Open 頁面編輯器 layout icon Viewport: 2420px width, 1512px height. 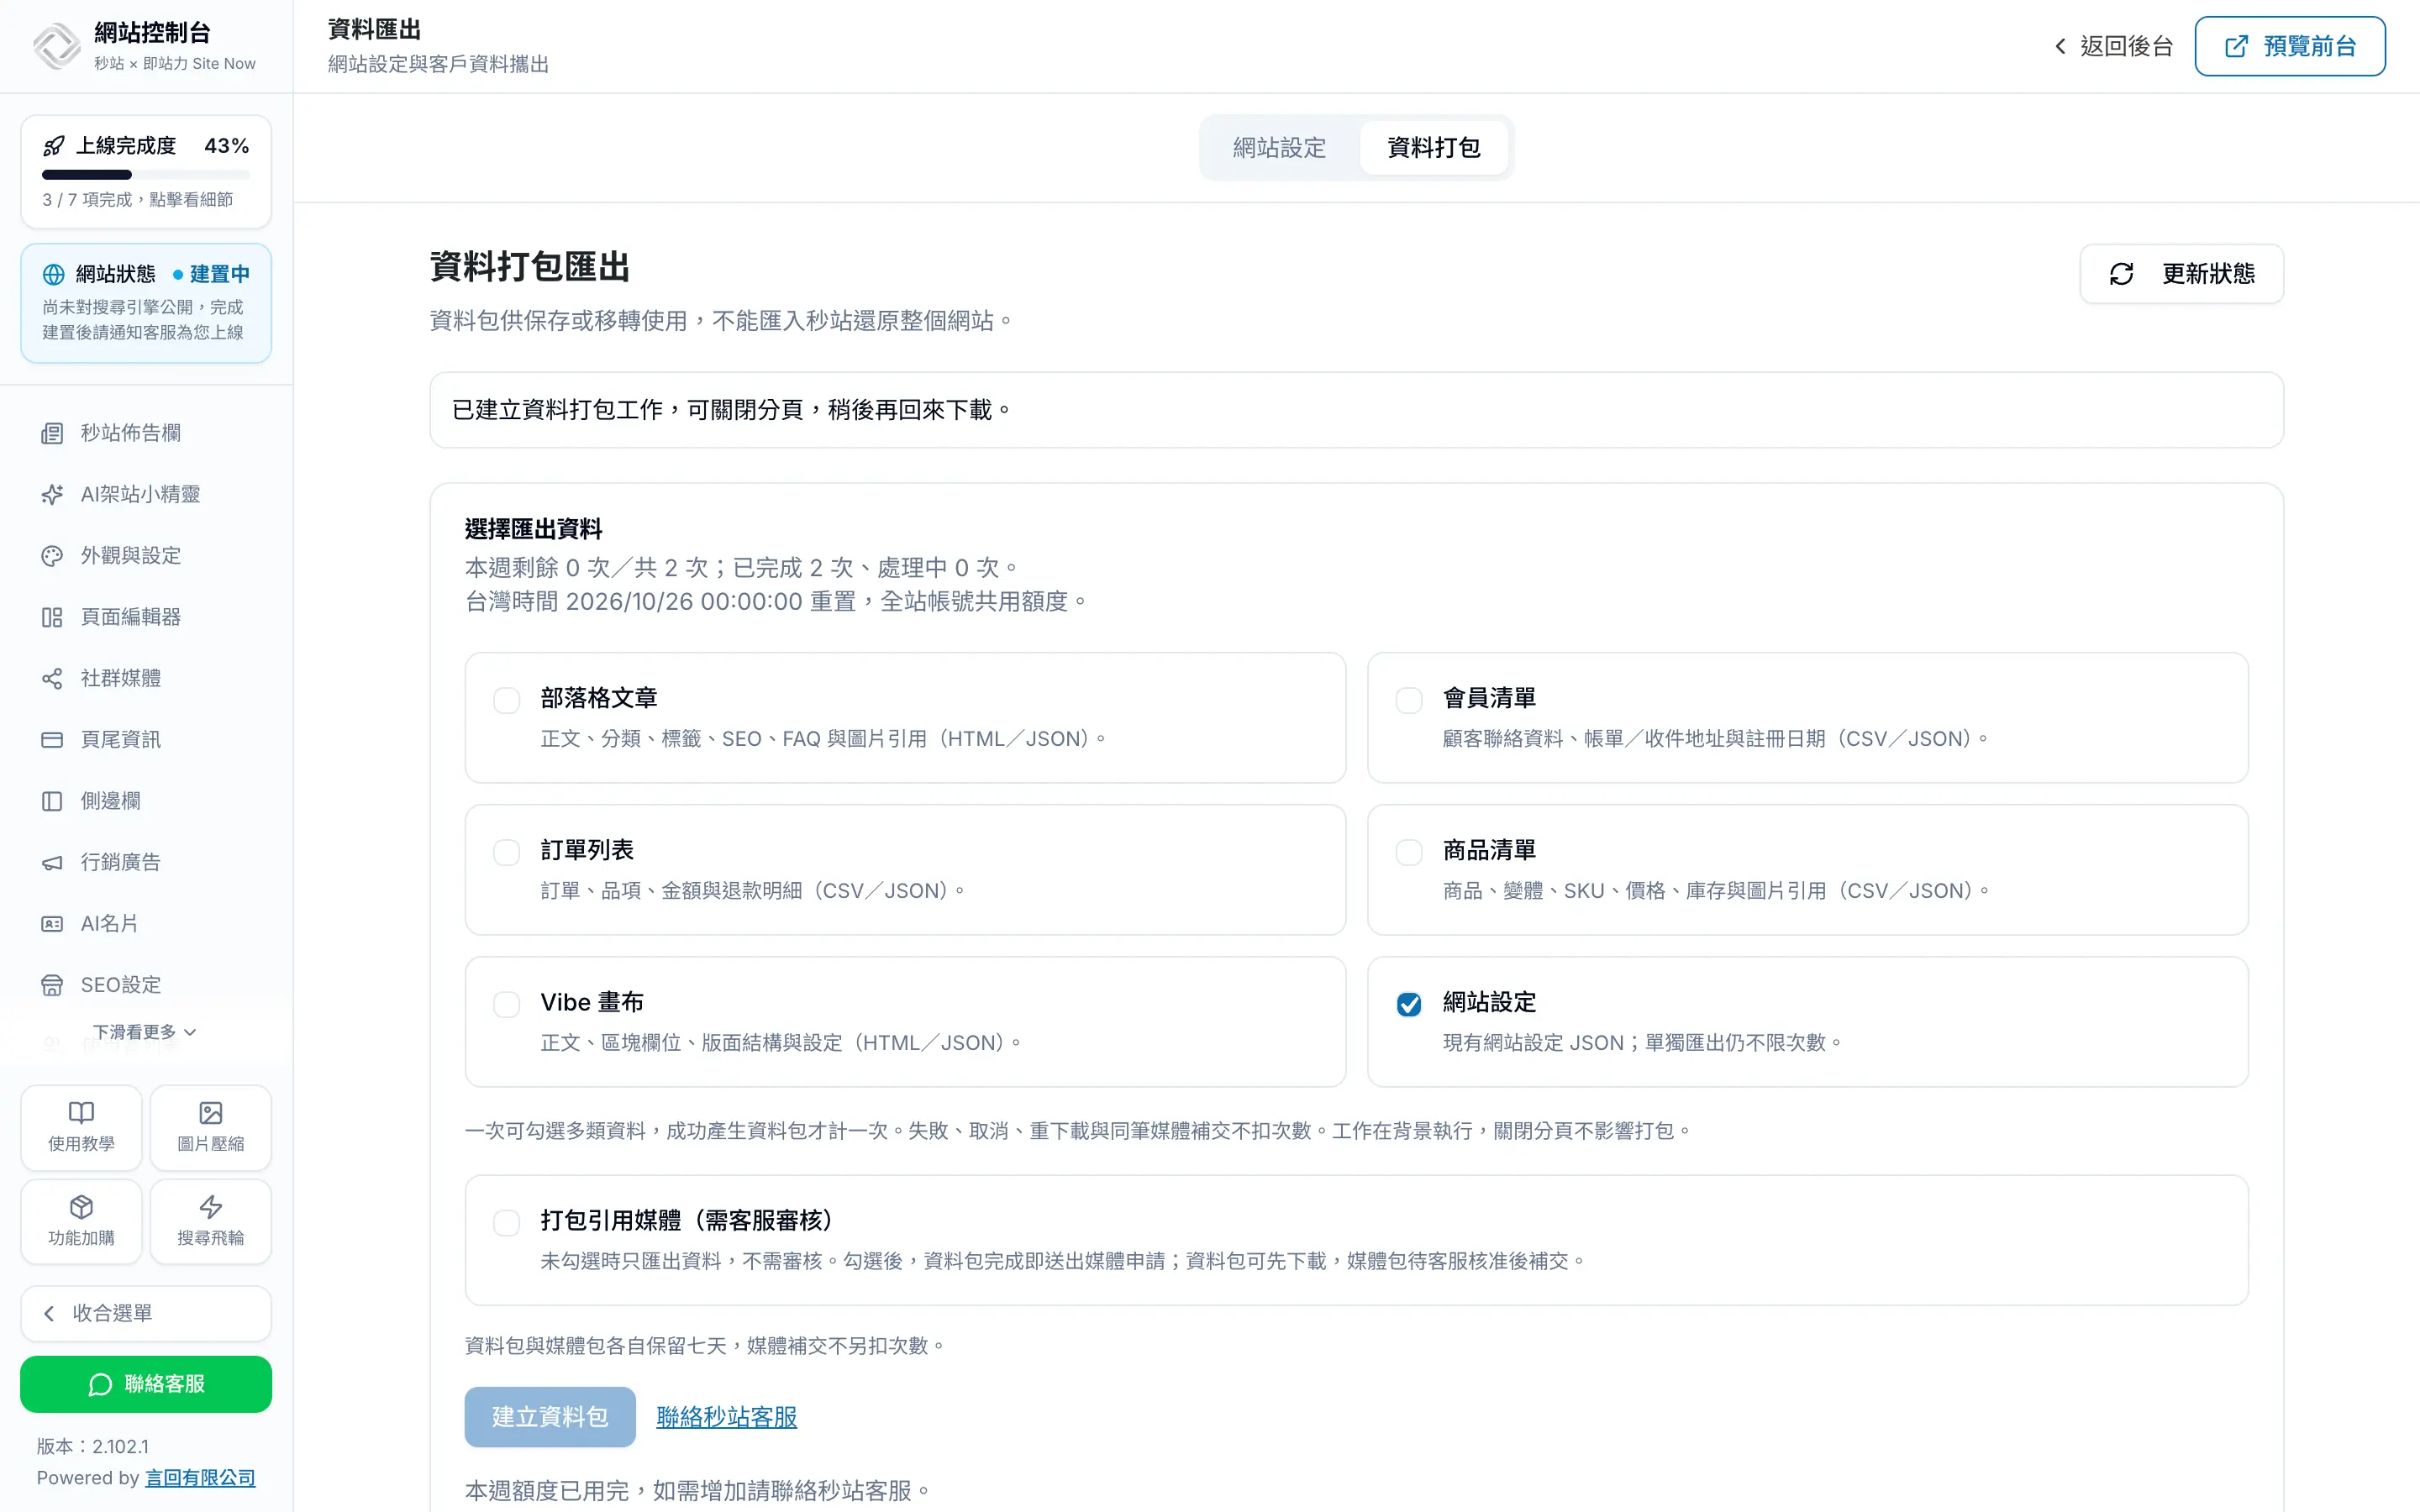point(52,617)
